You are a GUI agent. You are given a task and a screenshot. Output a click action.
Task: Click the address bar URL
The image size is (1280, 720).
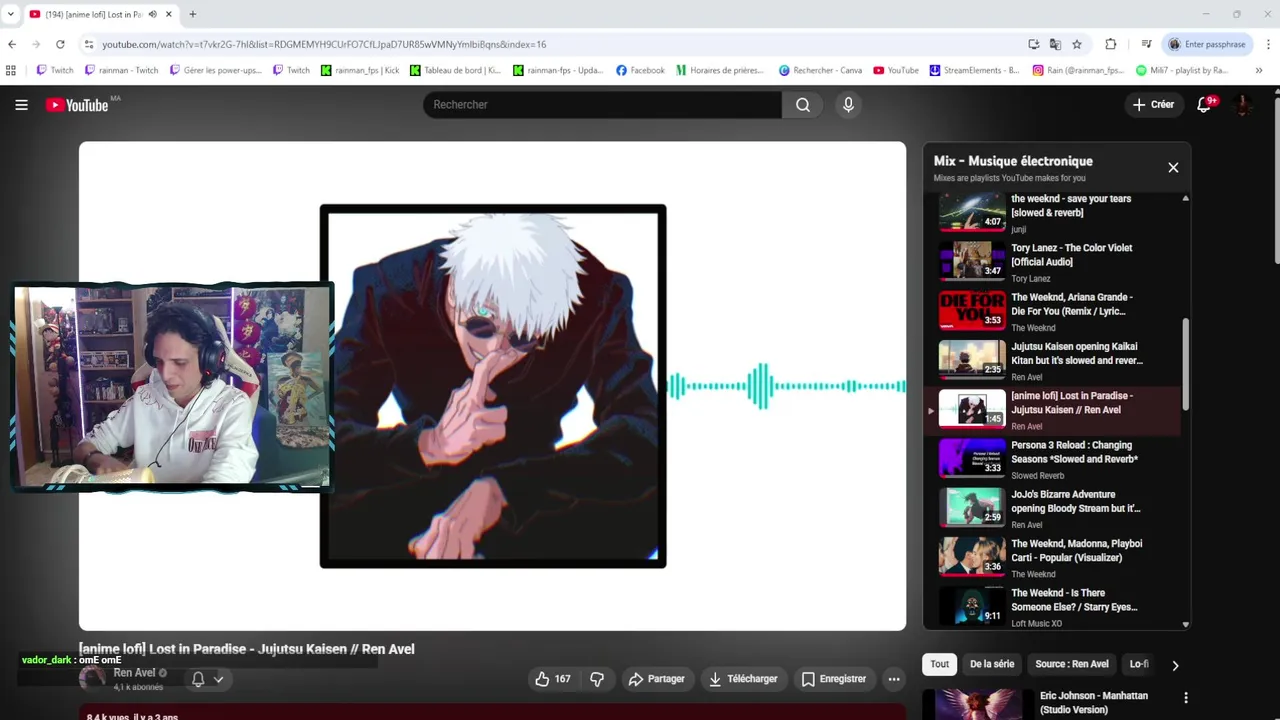pyautogui.click(x=324, y=44)
